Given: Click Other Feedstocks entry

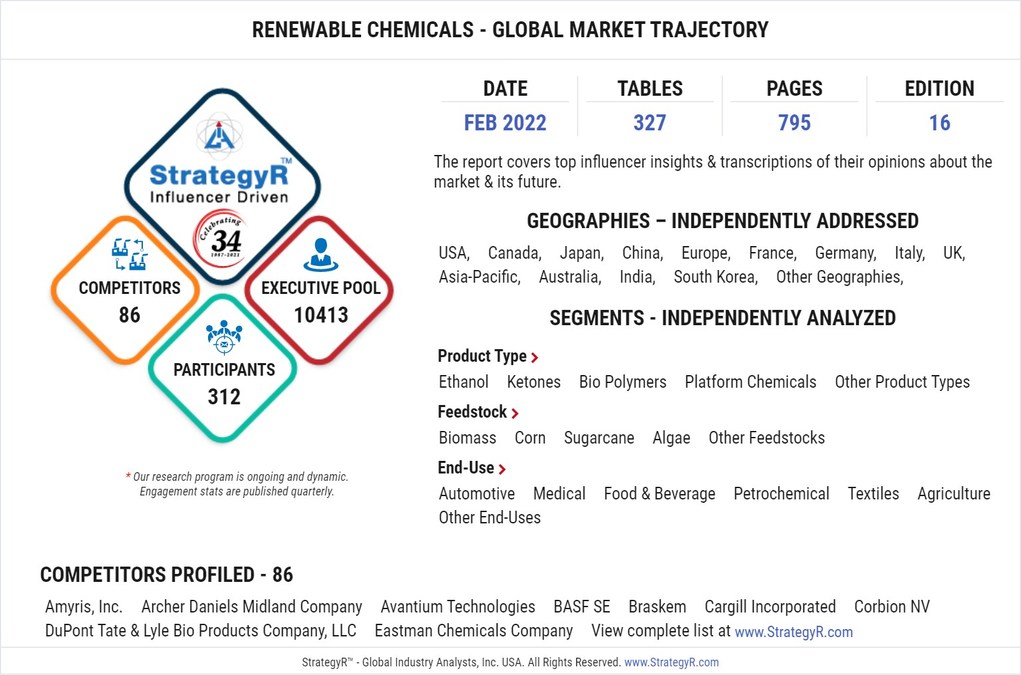Looking at the screenshot, I should [766, 438].
